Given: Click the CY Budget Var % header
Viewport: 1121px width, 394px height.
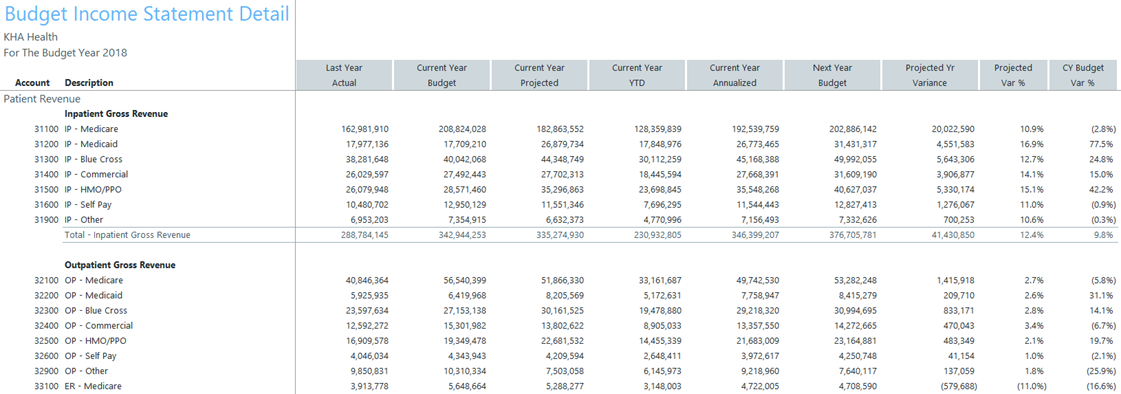Looking at the screenshot, I should pyautogui.click(x=1083, y=75).
